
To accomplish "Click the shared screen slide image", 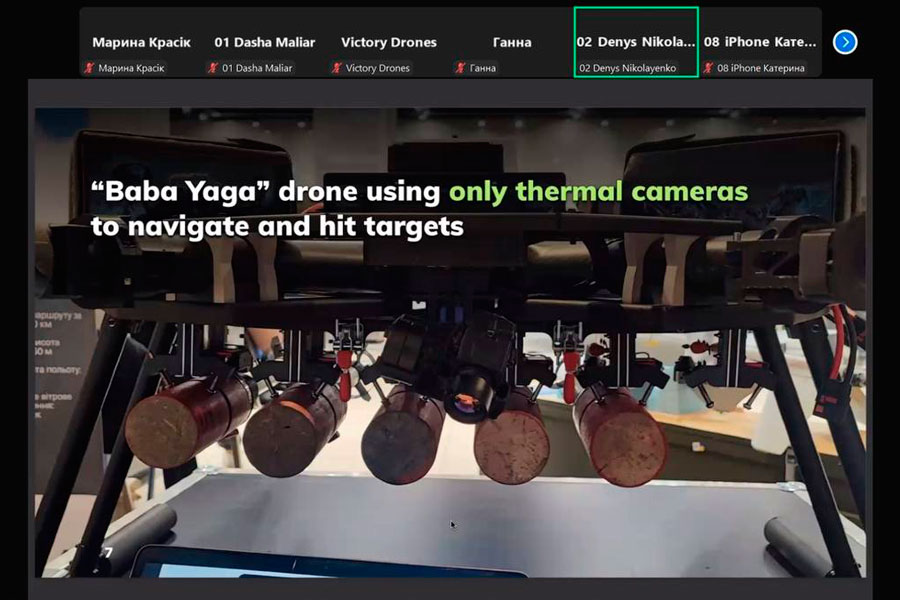I will (450, 343).
